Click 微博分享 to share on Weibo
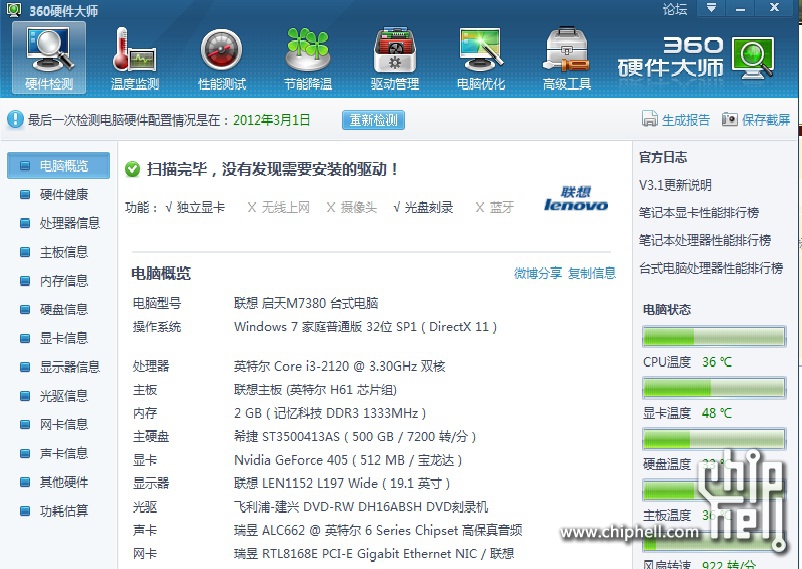Image resolution: width=802 pixels, height=569 pixels. (x=538, y=273)
